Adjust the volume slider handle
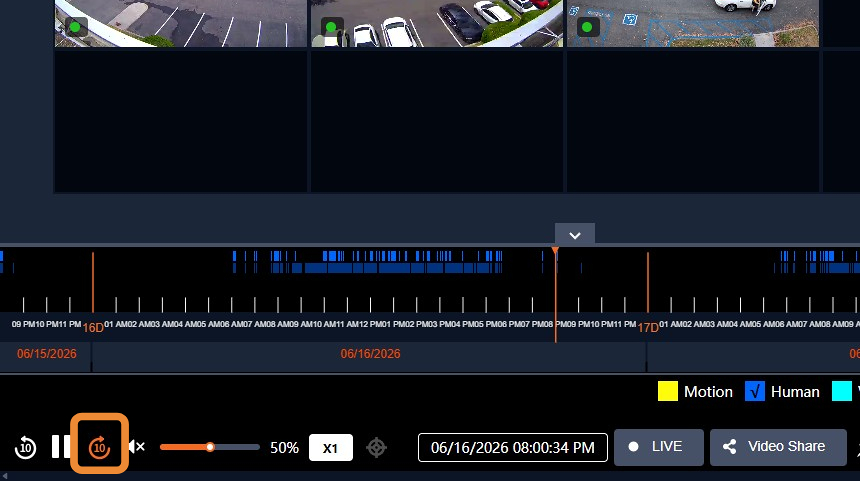This screenshot has height=481, width=860. (210, 447)
